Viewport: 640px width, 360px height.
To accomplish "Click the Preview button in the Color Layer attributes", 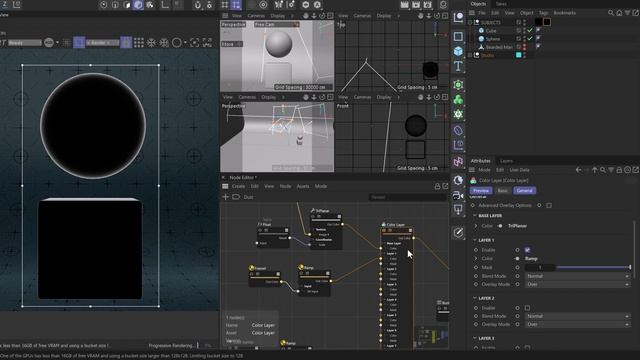I will [x=481, y=191].
